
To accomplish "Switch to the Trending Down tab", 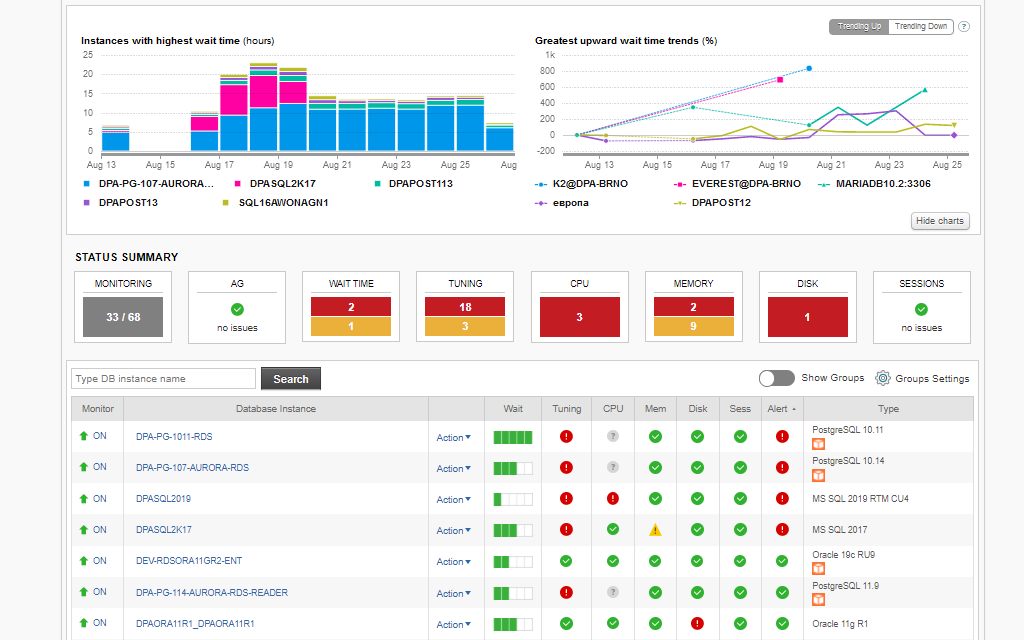I will 920,26.
